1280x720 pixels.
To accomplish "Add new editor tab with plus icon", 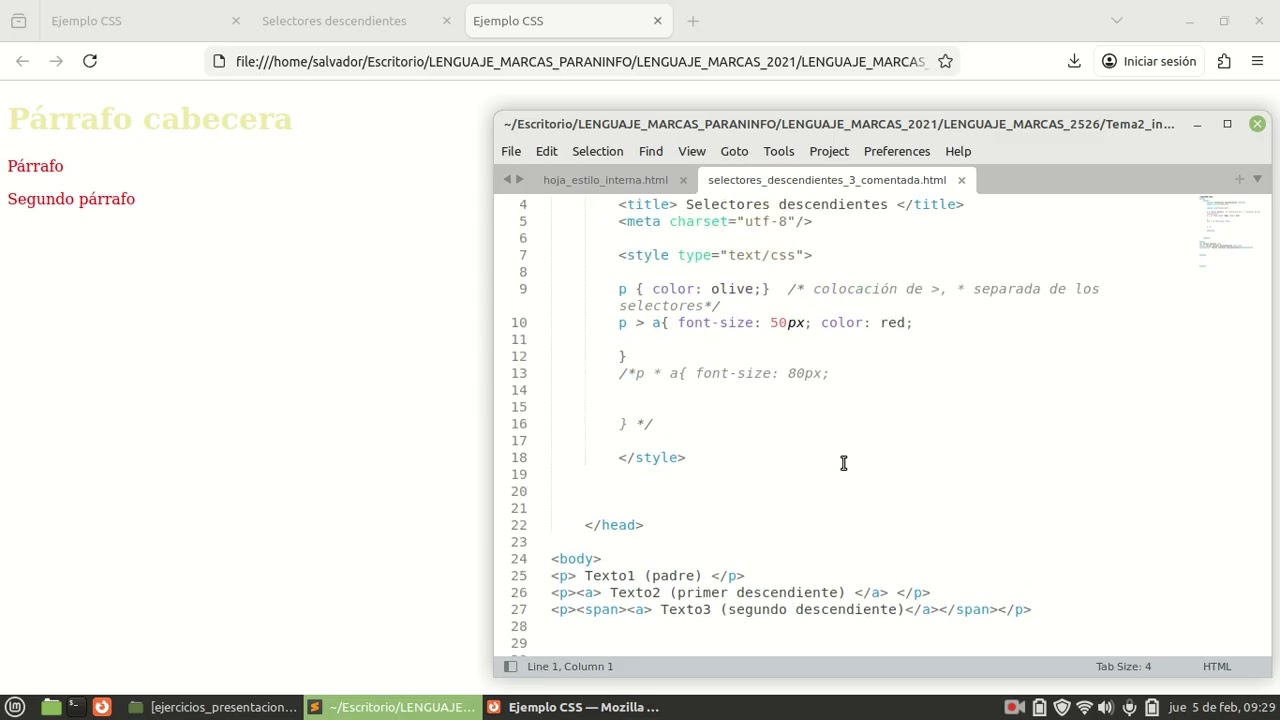I will click(x=1240, y=179).
